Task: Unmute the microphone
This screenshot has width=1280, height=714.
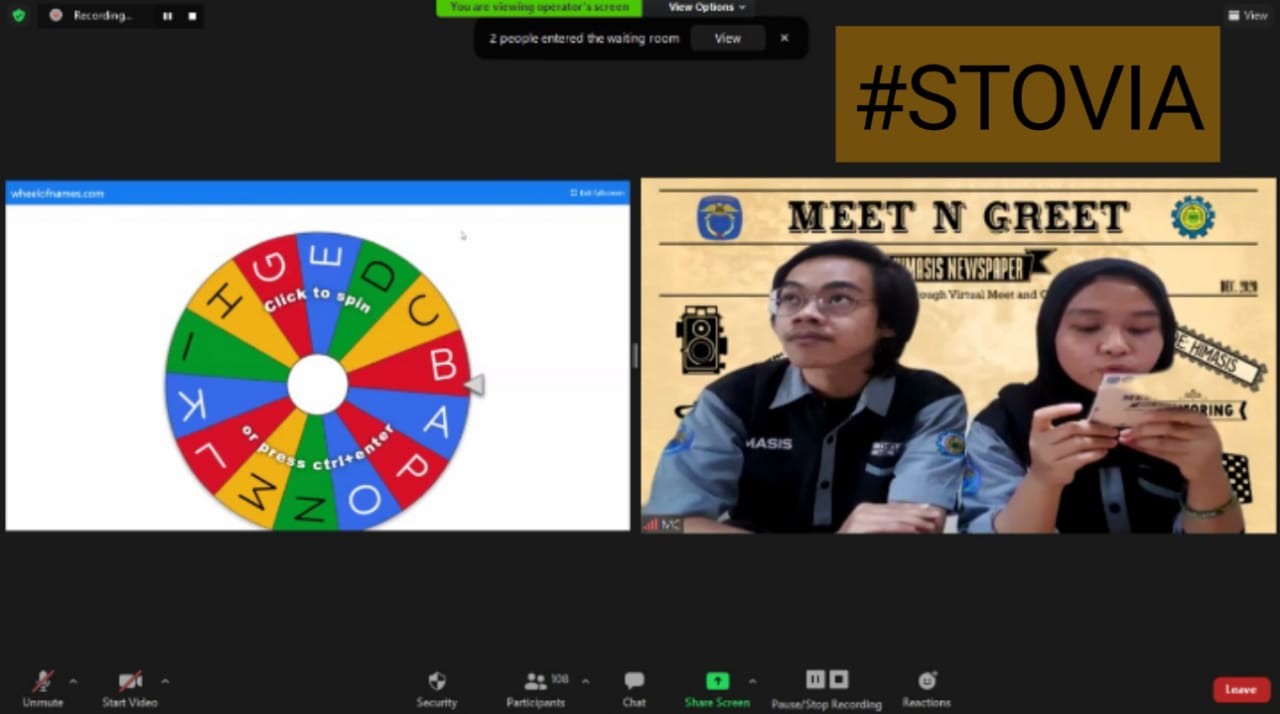Action: coord(42,689)
